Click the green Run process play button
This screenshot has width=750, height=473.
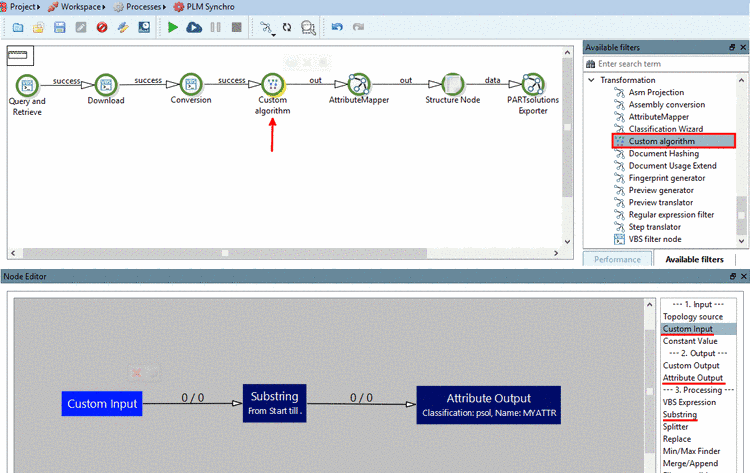point(173,27)
